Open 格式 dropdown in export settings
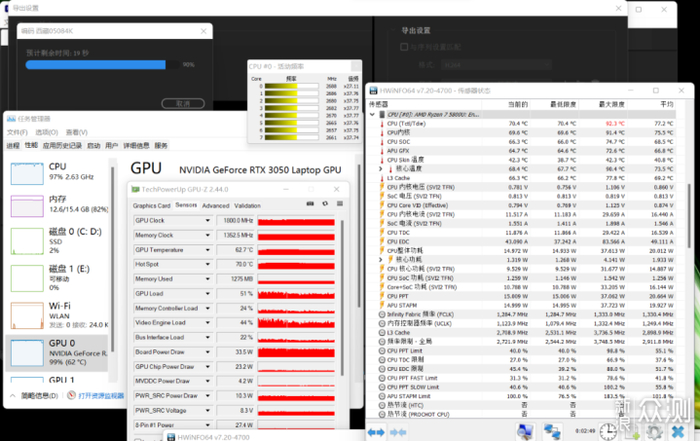 497,65
